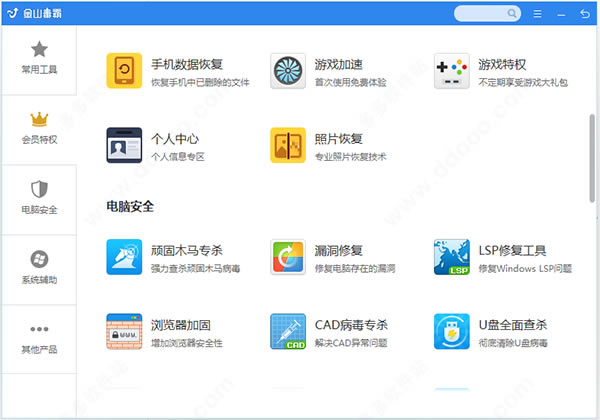The width and height of the screenshot is (600, 420).
Task: Open the 漏洞修复 icon
Action: pos(288,257)
